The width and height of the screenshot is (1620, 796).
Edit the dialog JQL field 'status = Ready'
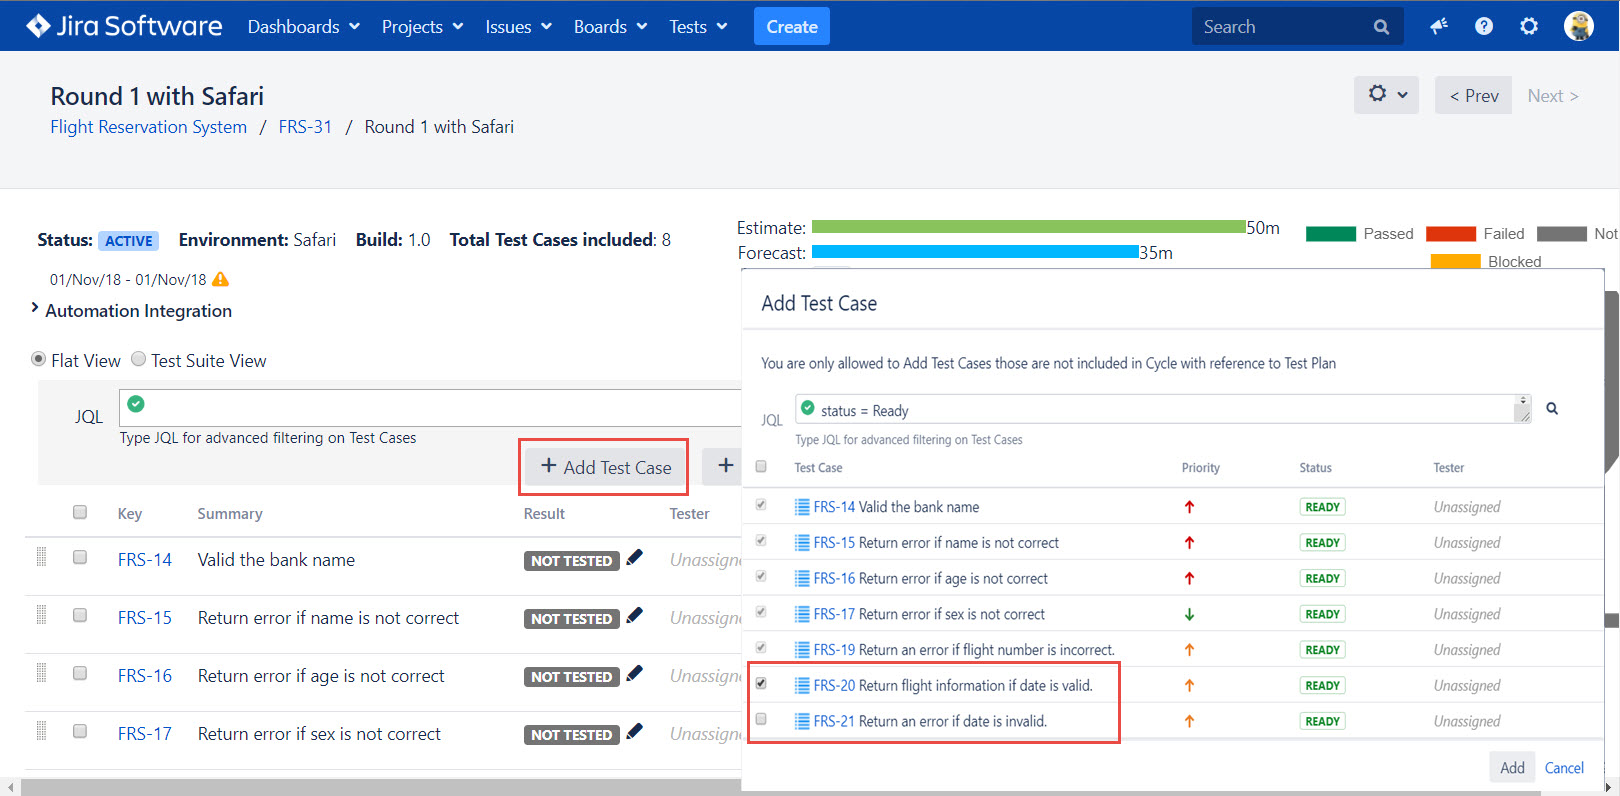click(1163, 409)
